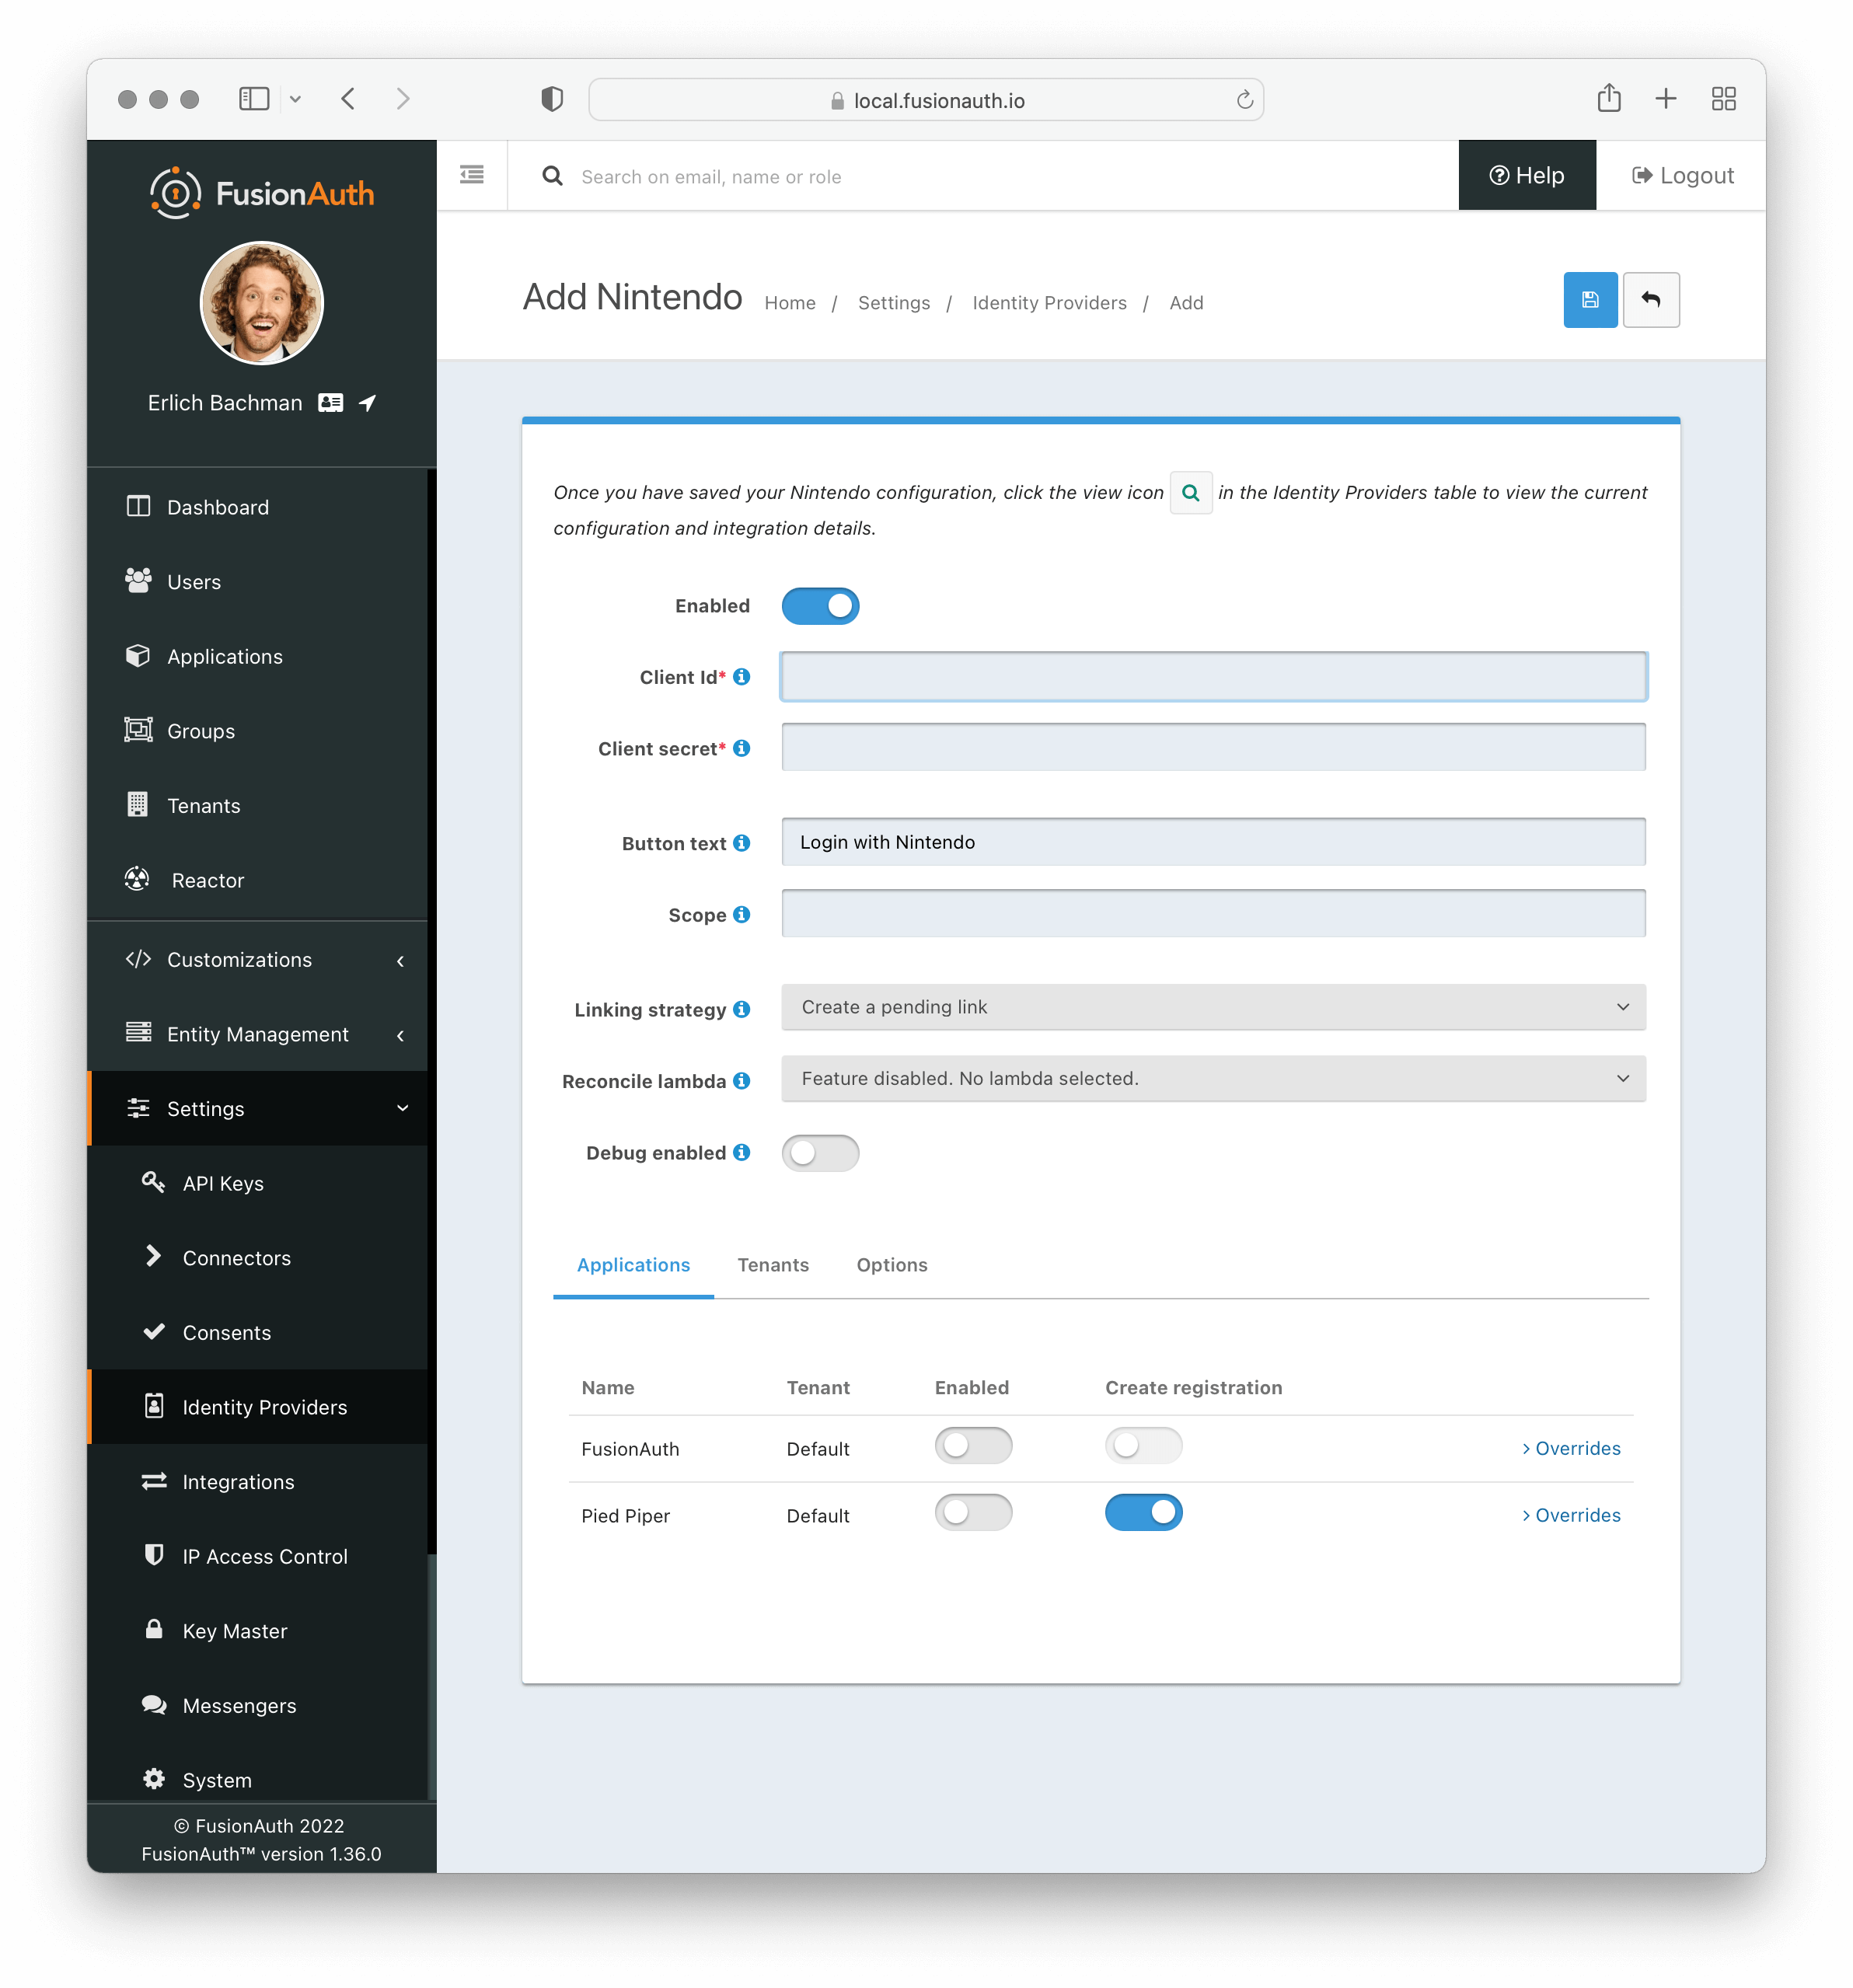Toggle the Enabled switch on

[x=820, y=604]
